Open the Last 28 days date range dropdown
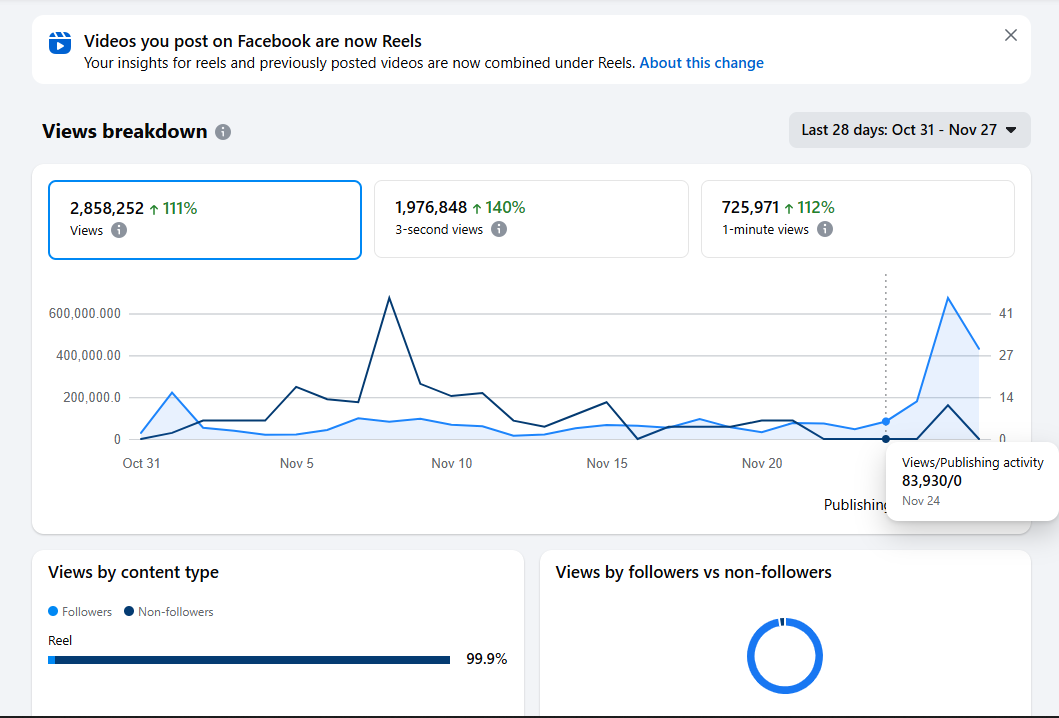Viewport: 1059px width, 718px height. coord(909,130)
